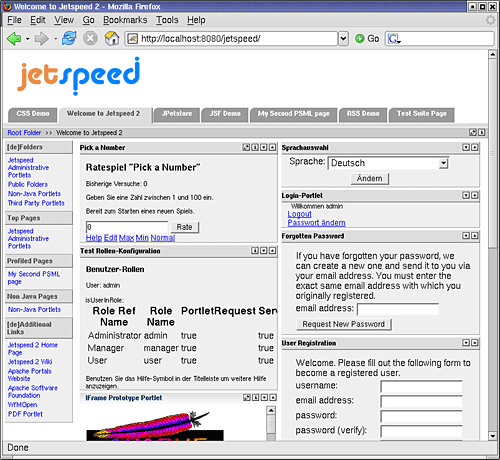Minimize the Pick a Number portlet
Image resolution: width=500 pixels, height=460 pixels.
(x=264, y=147)
